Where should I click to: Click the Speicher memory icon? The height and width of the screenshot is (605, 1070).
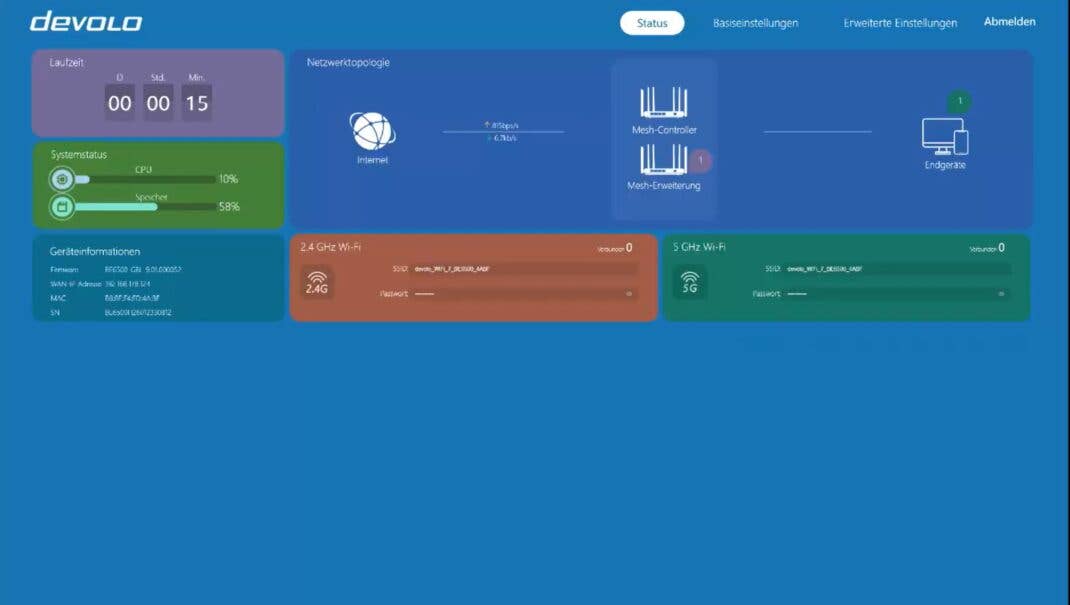(62, 207)
